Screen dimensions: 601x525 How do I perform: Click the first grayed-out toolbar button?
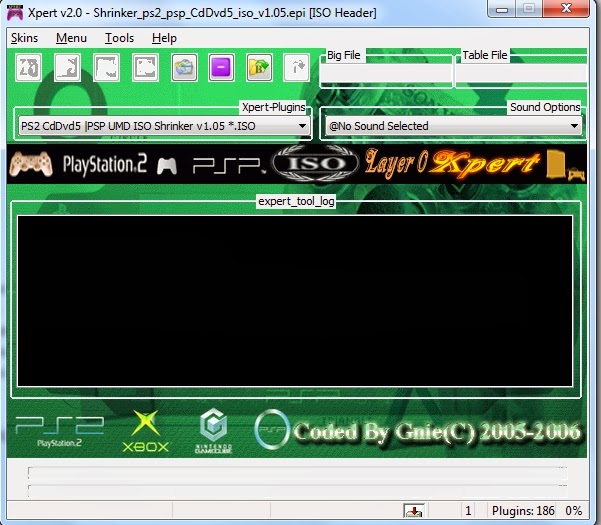(29, 68)
